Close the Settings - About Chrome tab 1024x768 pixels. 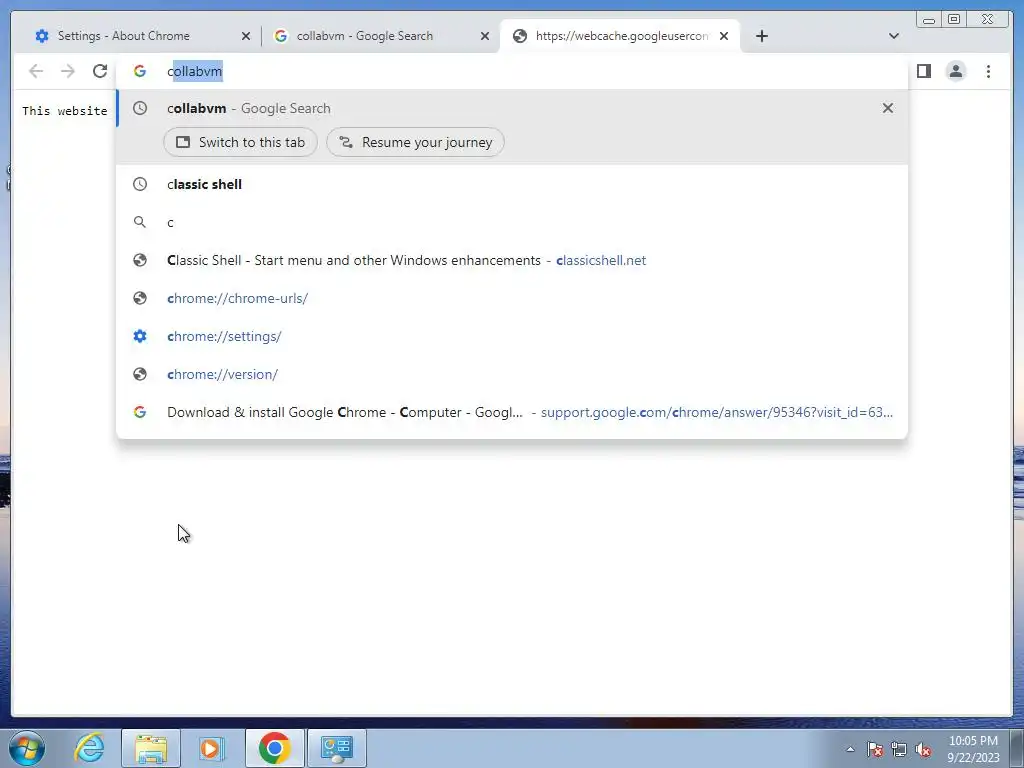[246, 36]
